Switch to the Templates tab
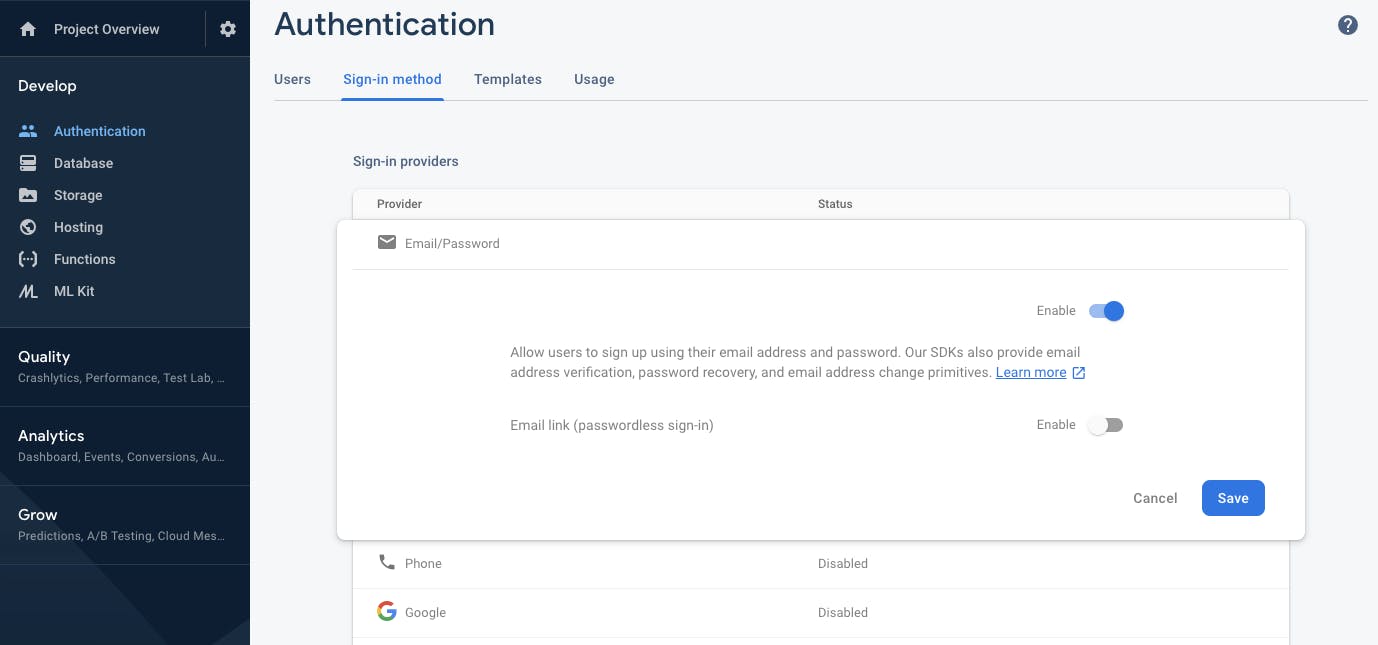This screenshot has width=1378, height=645. pos(508,79)
